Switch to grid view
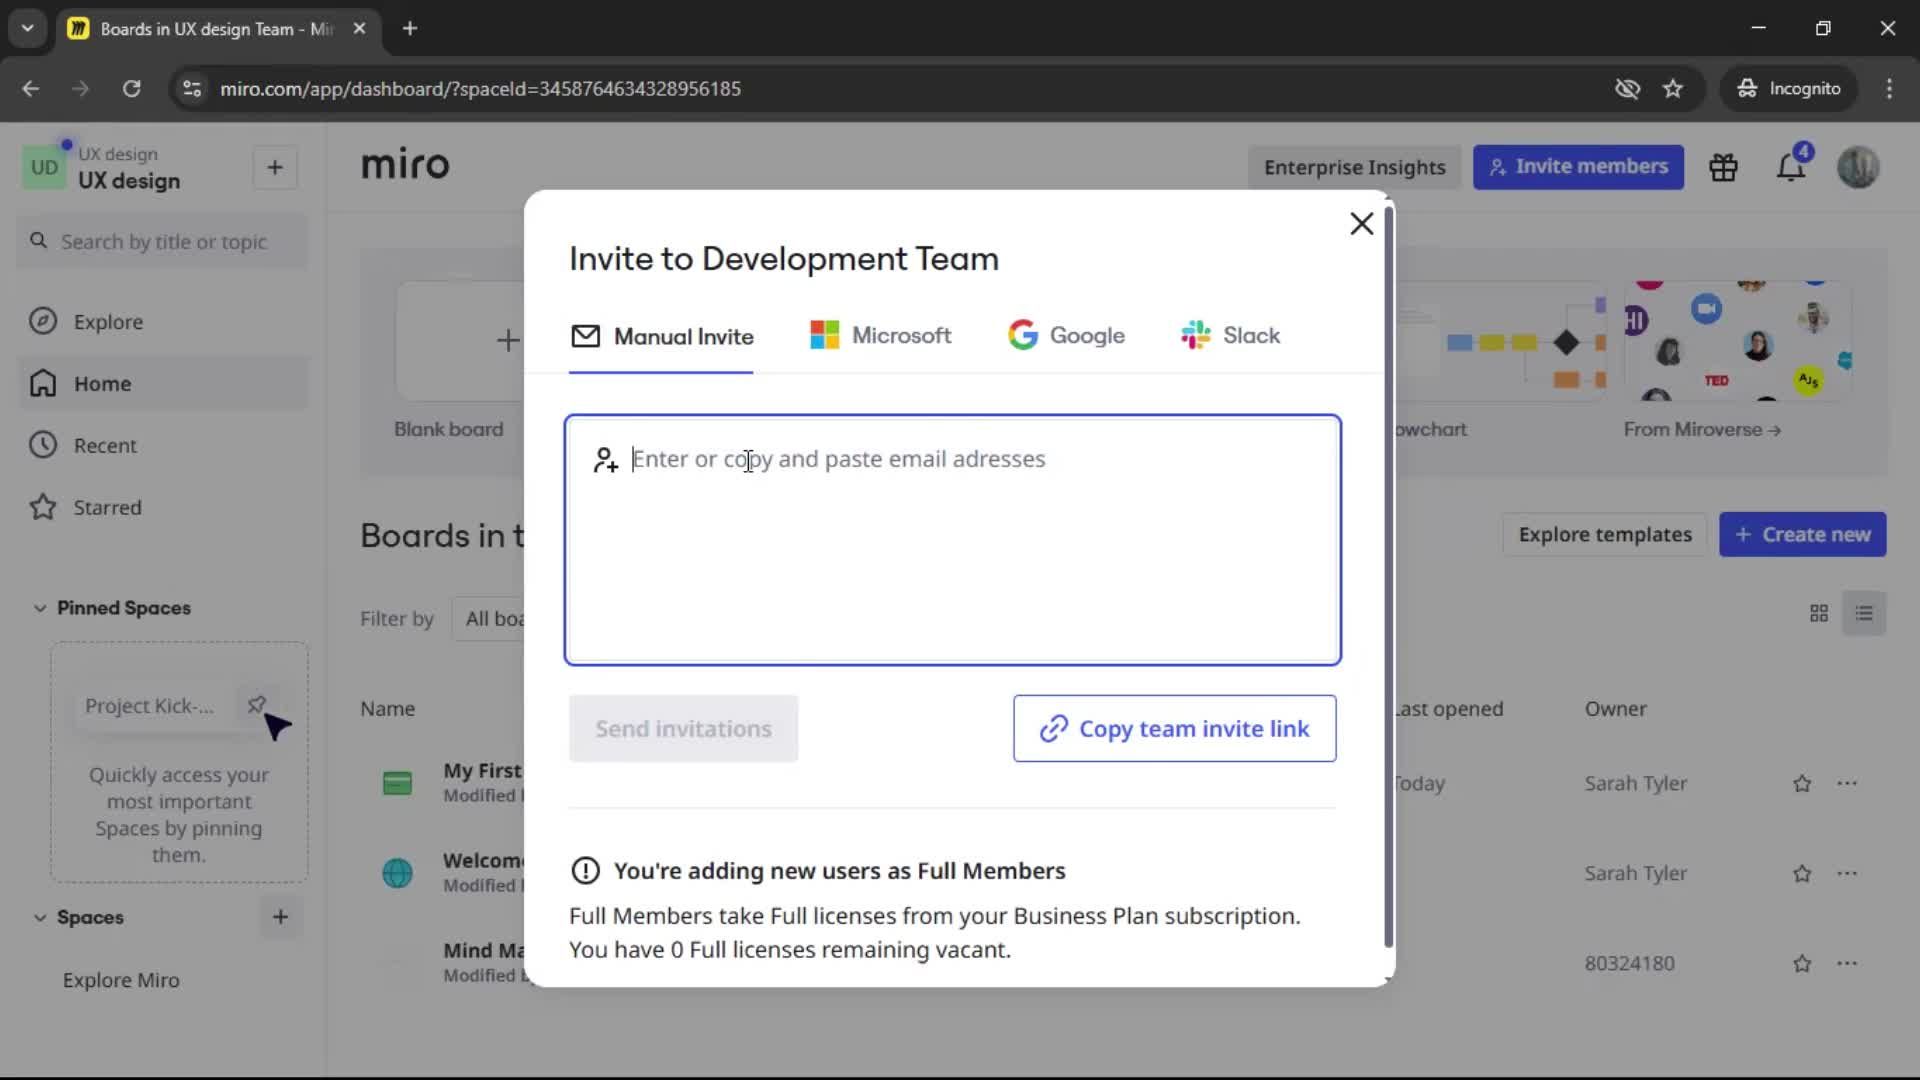The width and height of the screenshot is (1920, 1080). click(1819, 614)
